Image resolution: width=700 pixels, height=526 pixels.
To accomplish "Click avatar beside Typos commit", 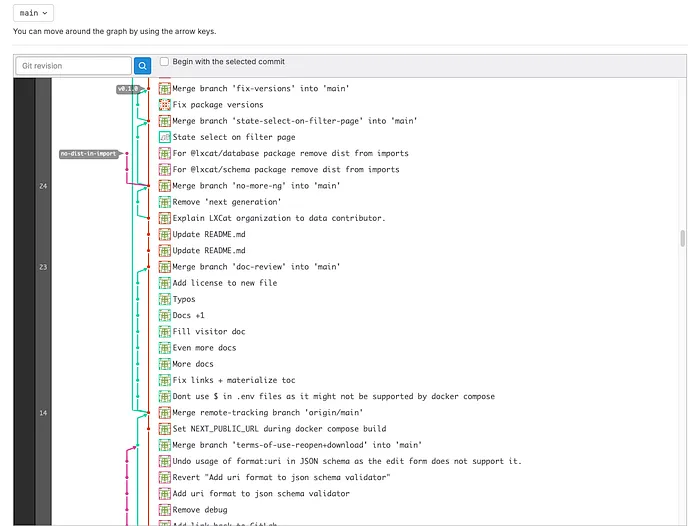I will click(x=165, y=299).
